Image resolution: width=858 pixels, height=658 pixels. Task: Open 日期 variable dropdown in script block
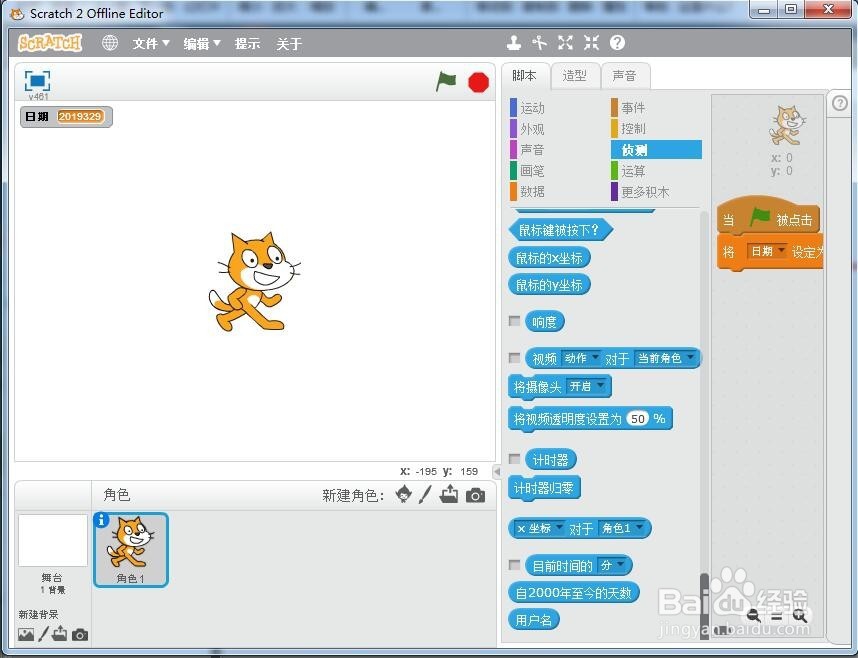pyautogui.click(x=767, y=251)
